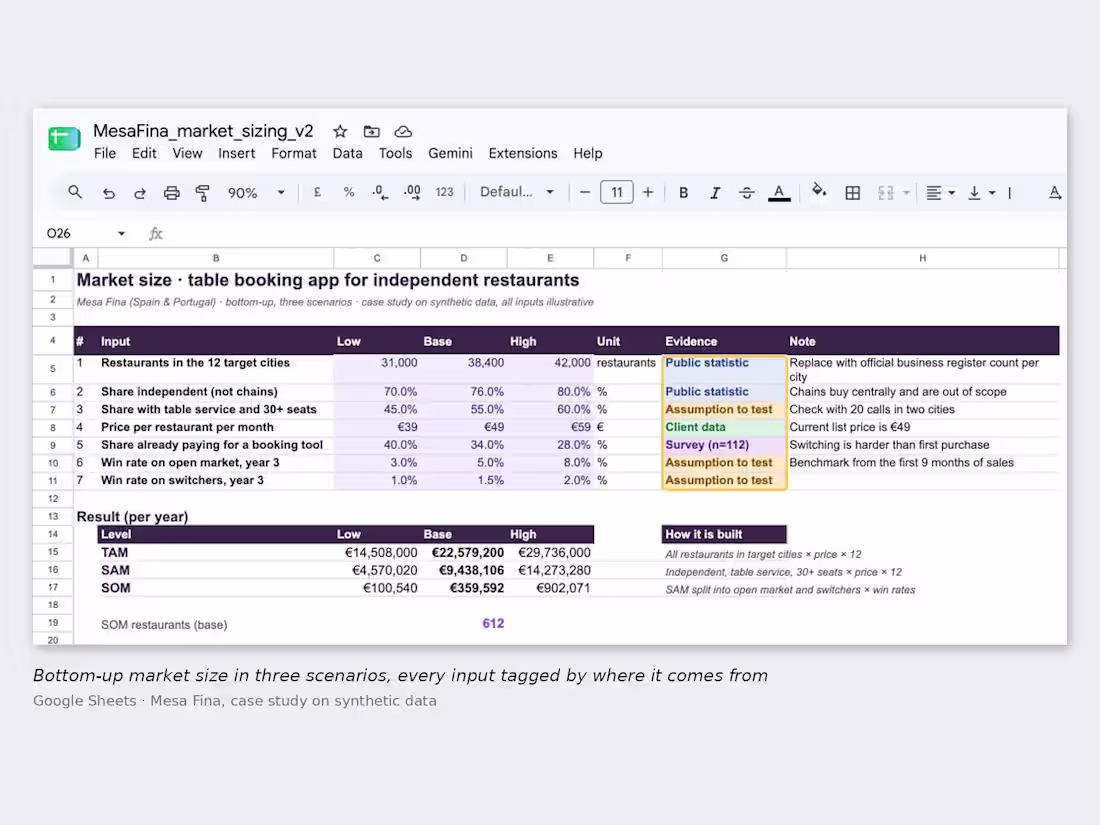Click the horizontal align icon
This screenshot has width=1100, height=825.
pos(933,193)
